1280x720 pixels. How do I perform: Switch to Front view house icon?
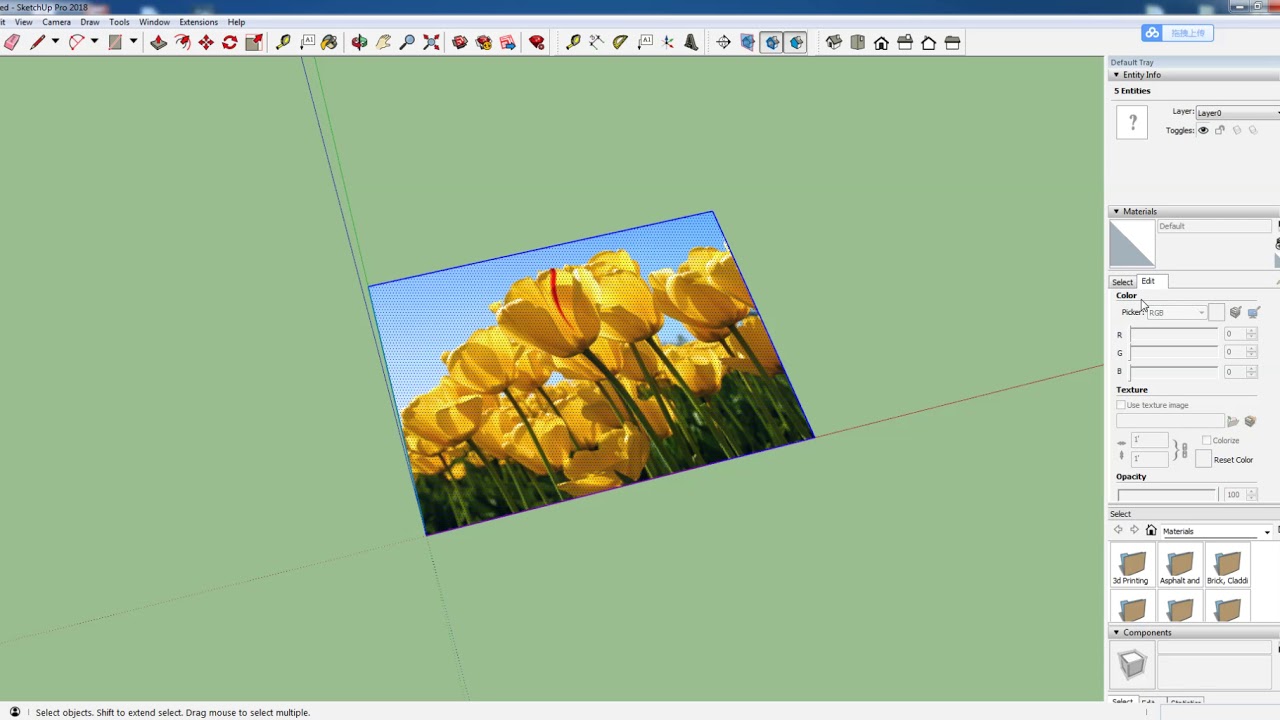[881, 42]
